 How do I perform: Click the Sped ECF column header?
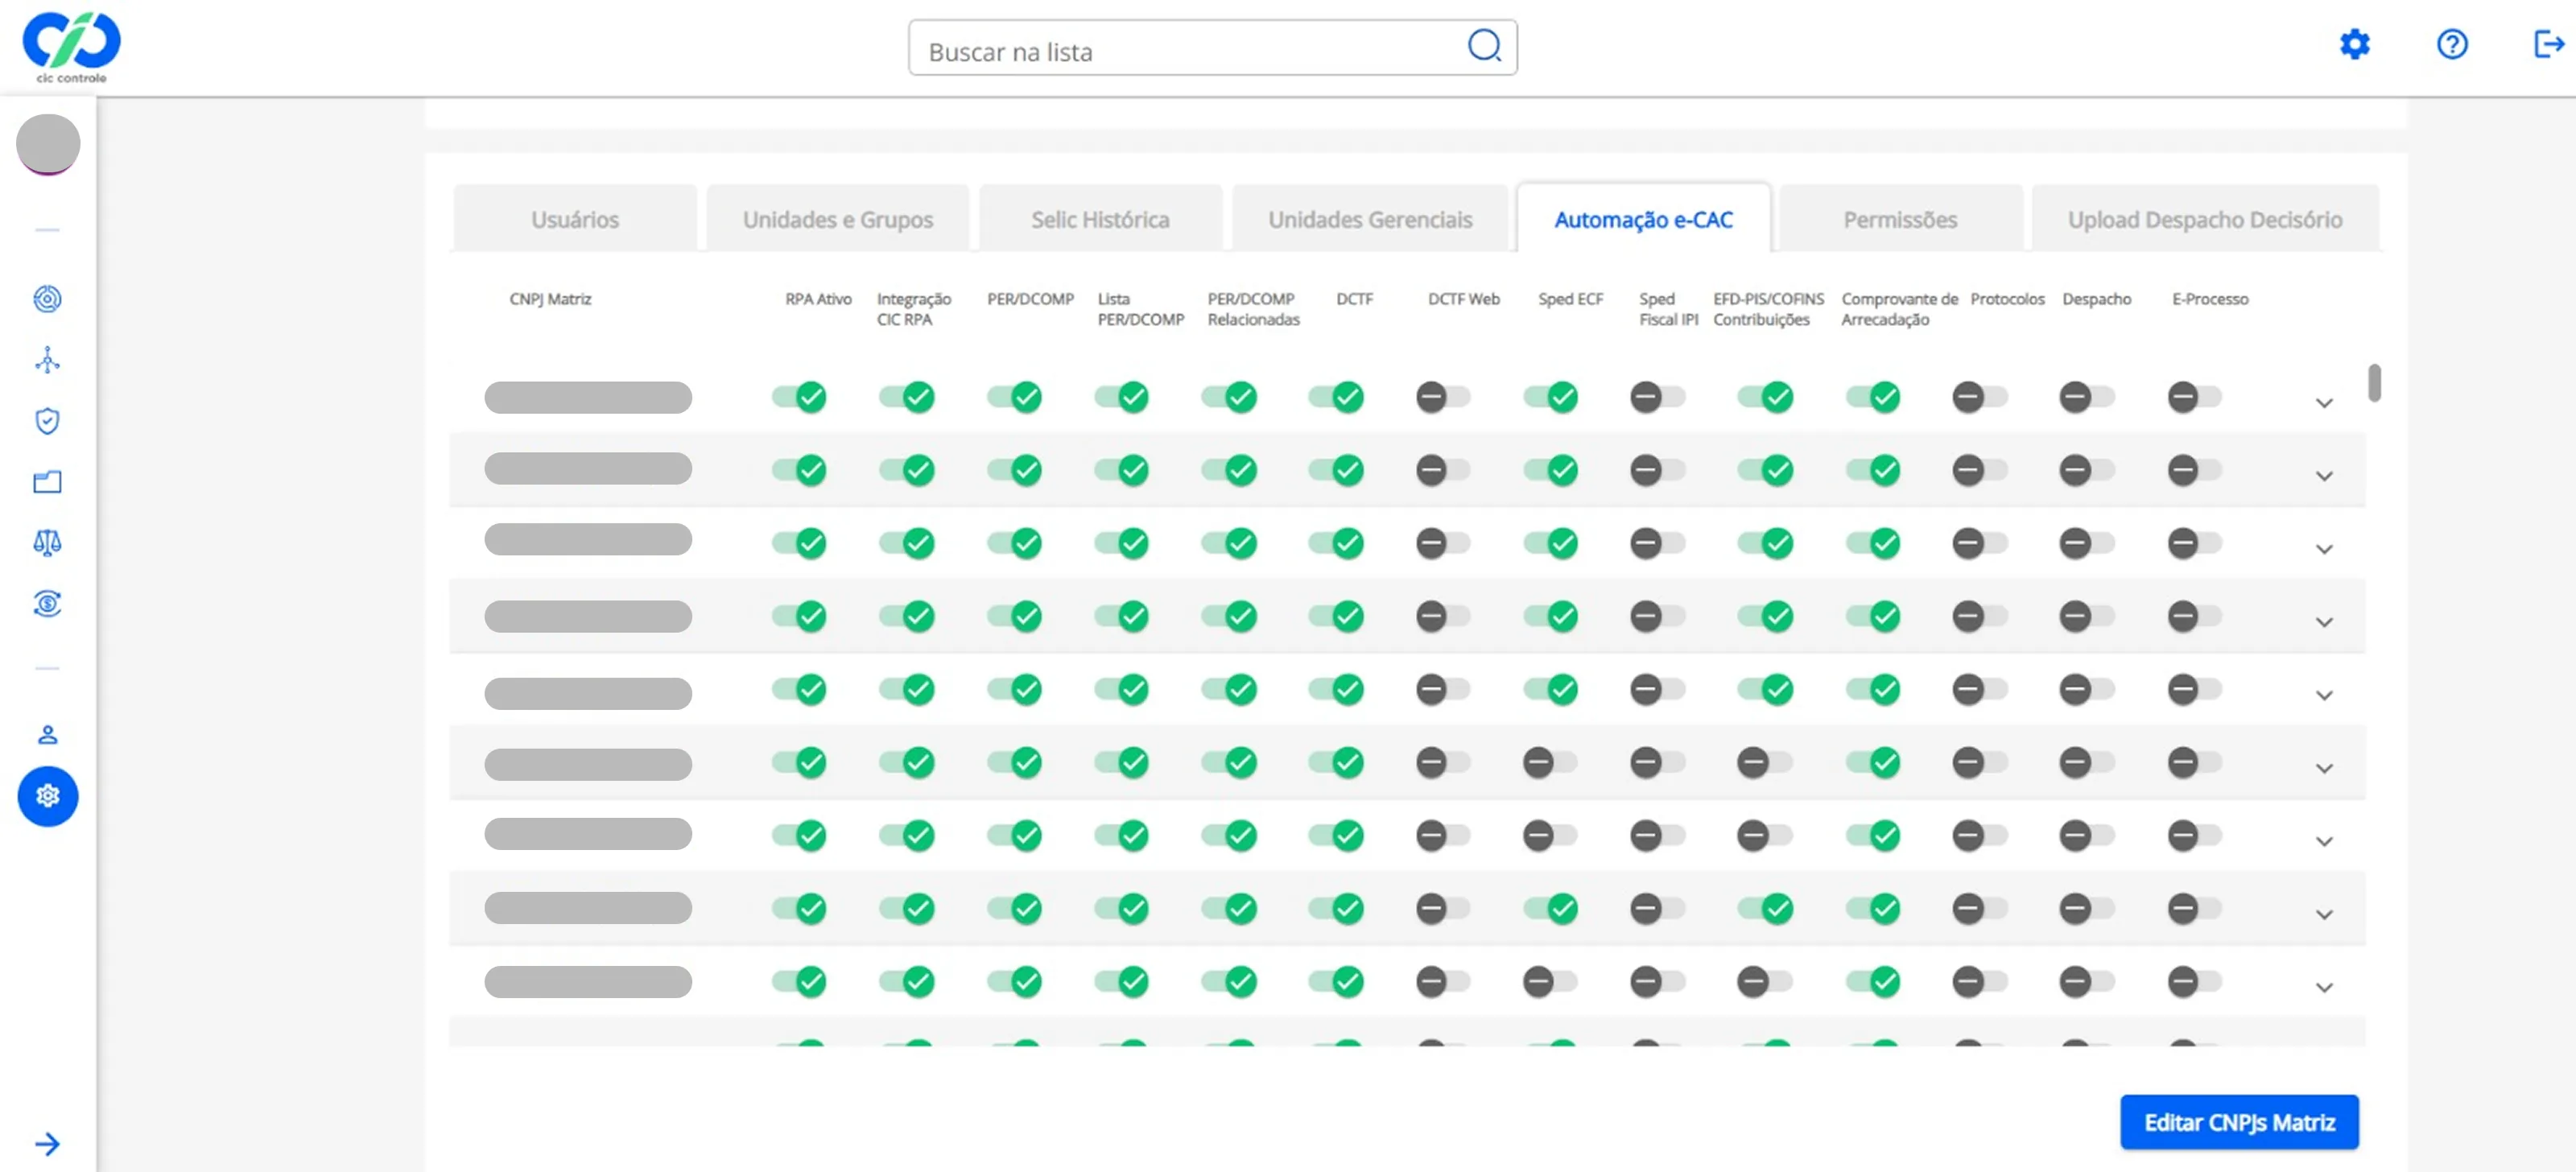(1570, 299)
